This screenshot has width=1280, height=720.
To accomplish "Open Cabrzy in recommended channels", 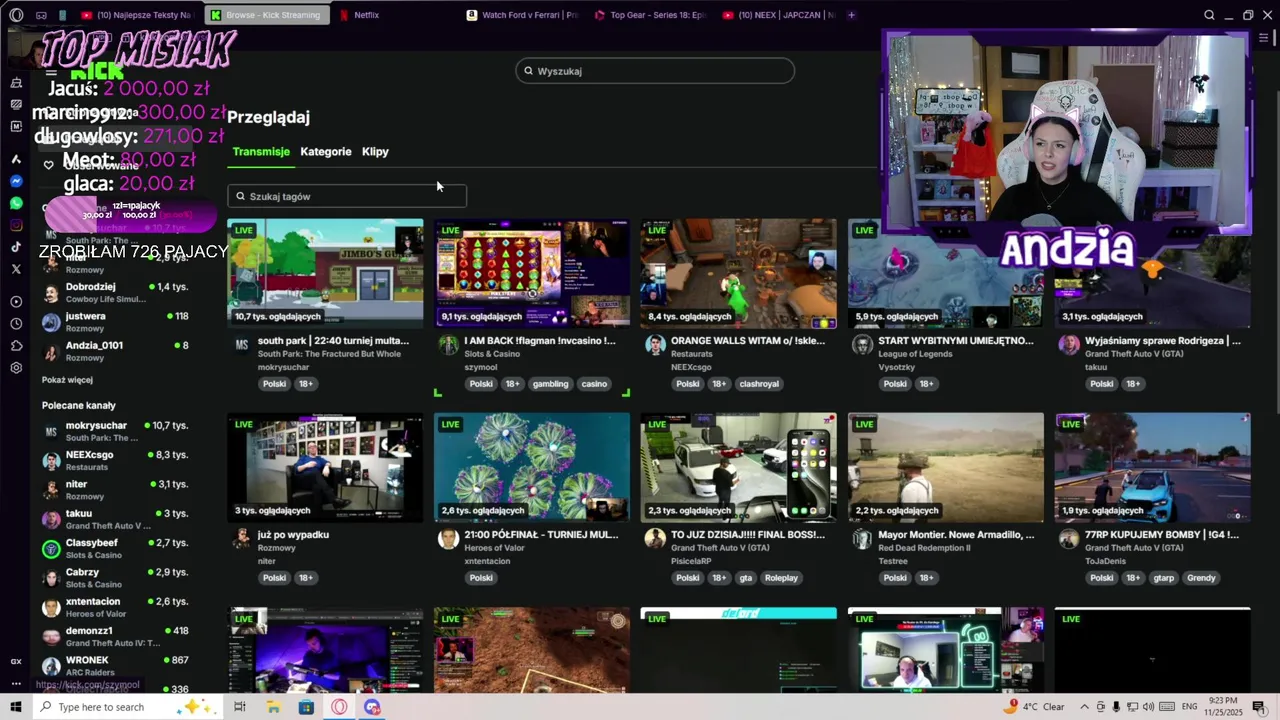I will coord(115,577).
